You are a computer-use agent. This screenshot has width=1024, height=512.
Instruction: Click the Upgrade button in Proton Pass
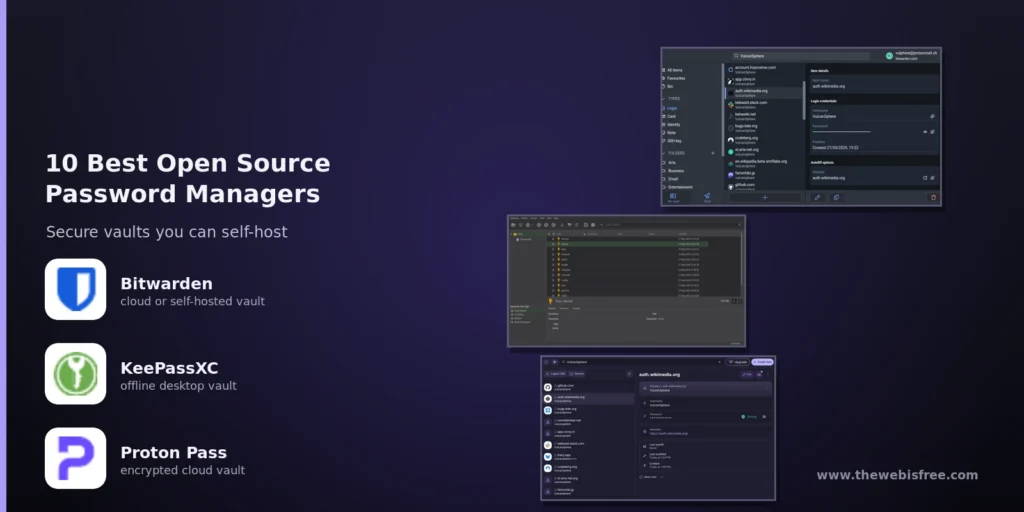[737, 362]
